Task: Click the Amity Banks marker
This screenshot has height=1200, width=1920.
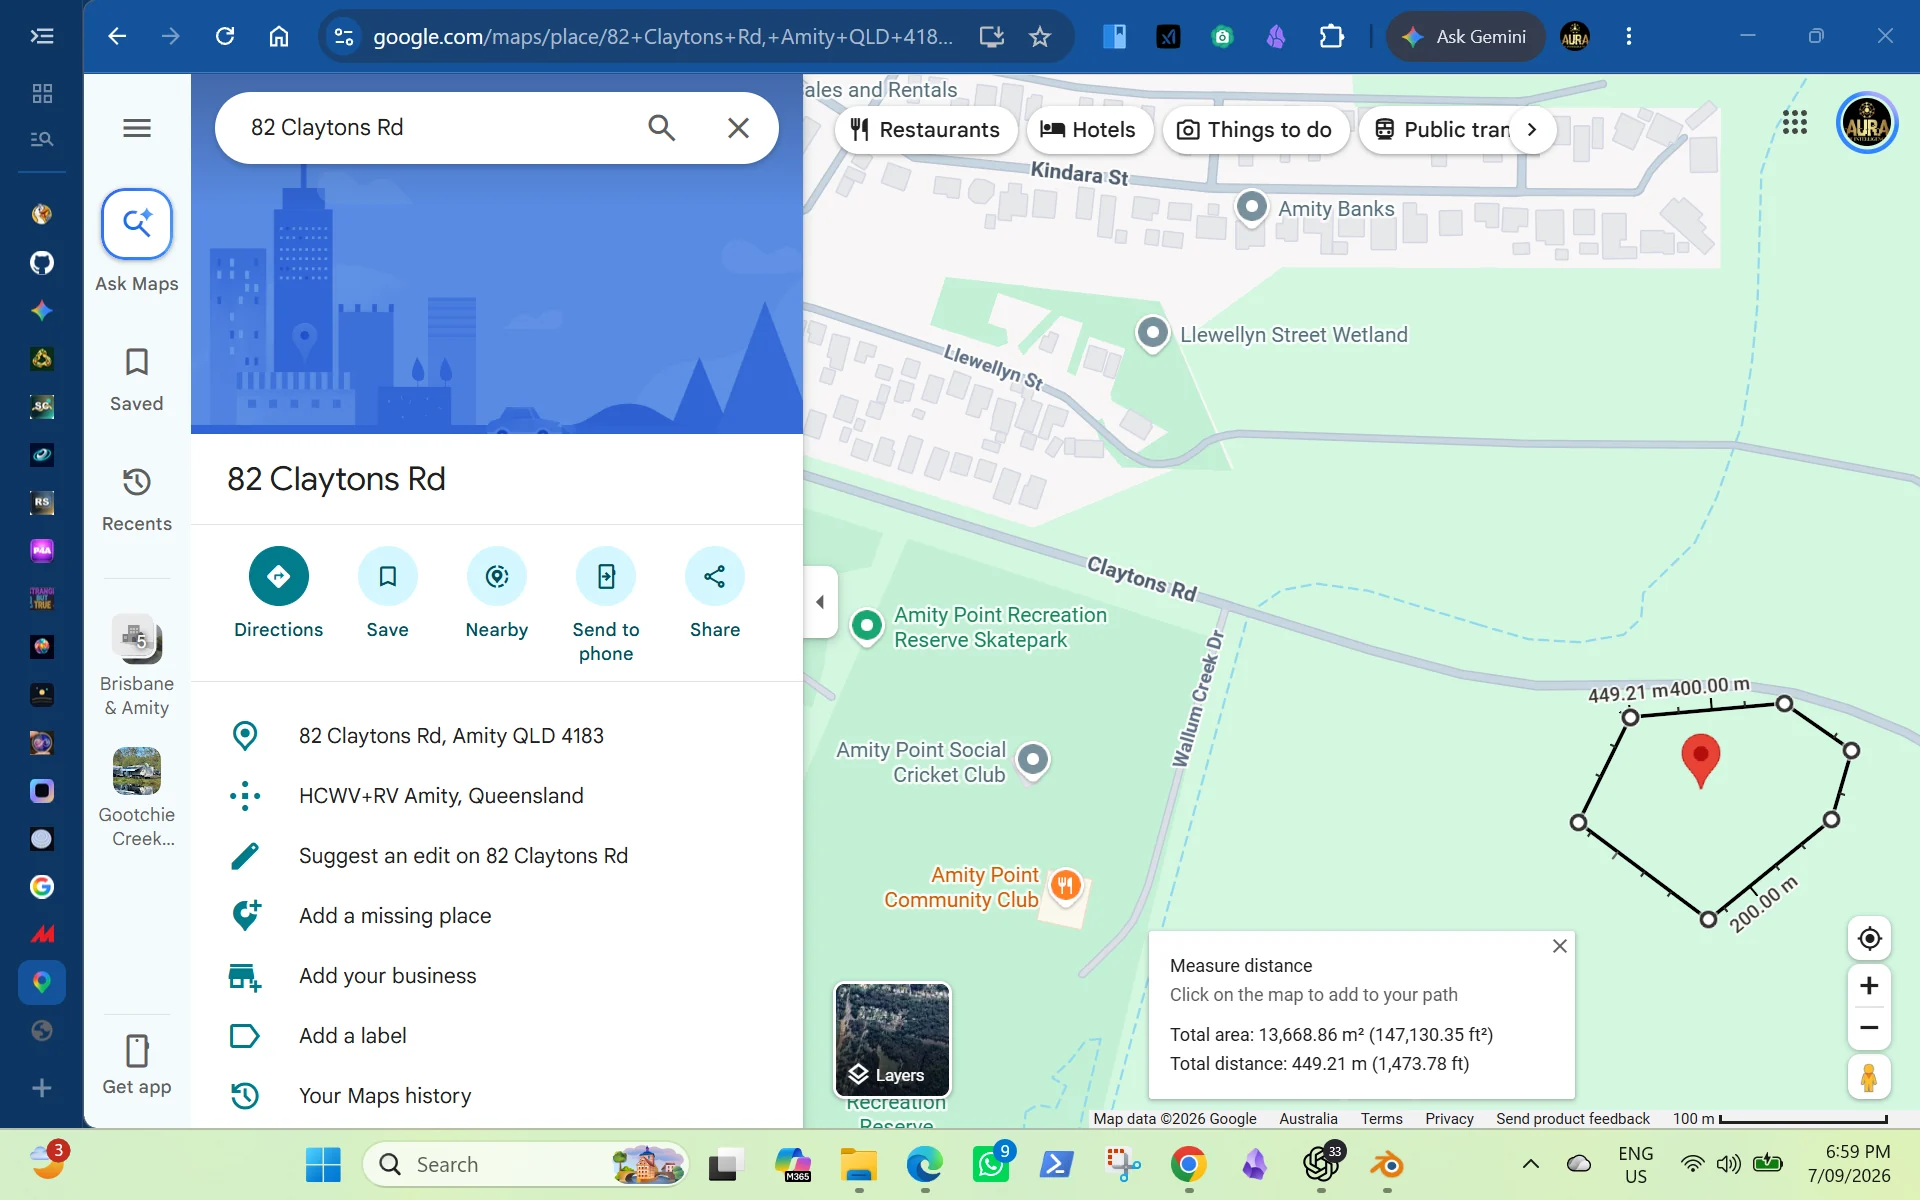Action: pos(1252,207)
